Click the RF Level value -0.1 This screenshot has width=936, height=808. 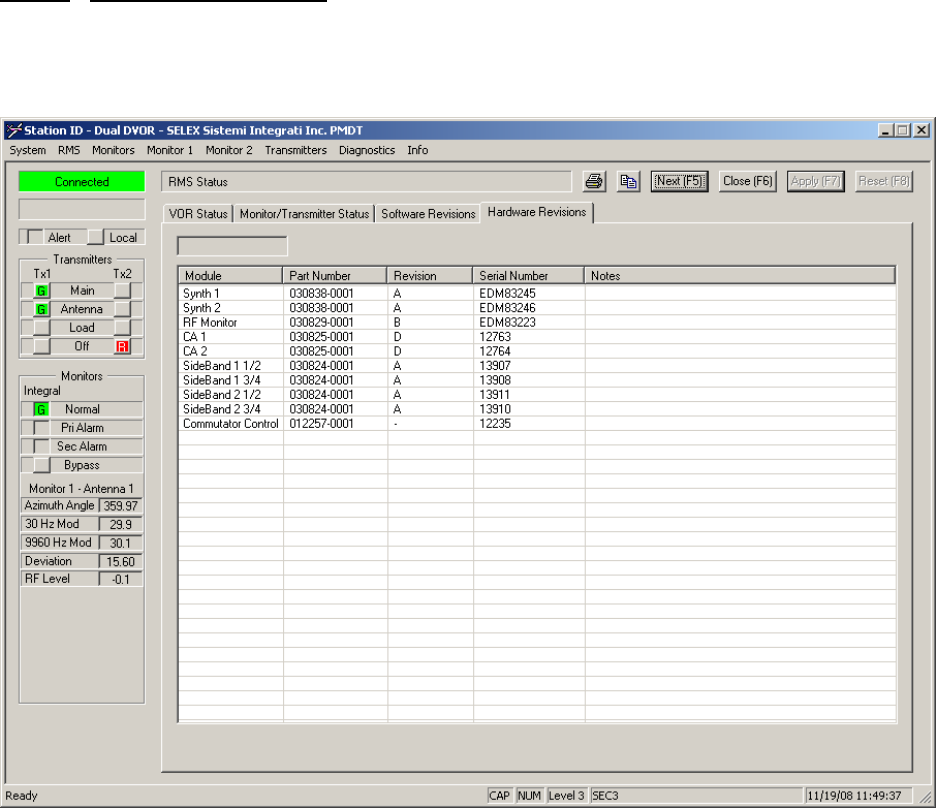coord(121,579)
